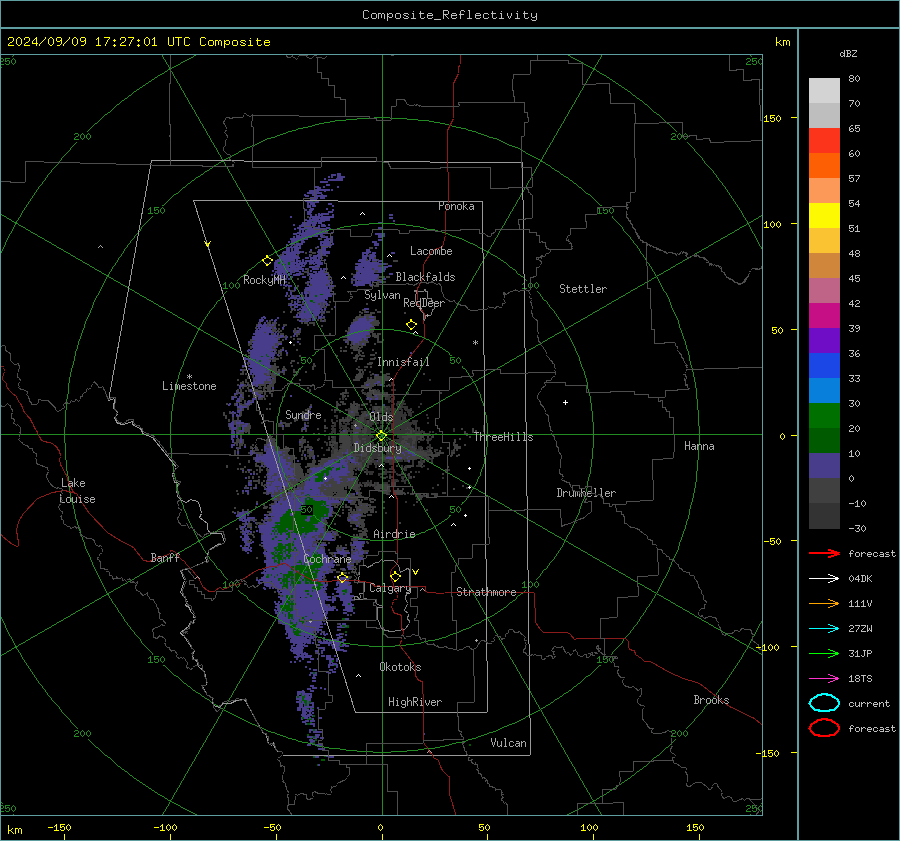Click the Hanna map label
The width and height of the screenshot is (900, 841).
699,446
